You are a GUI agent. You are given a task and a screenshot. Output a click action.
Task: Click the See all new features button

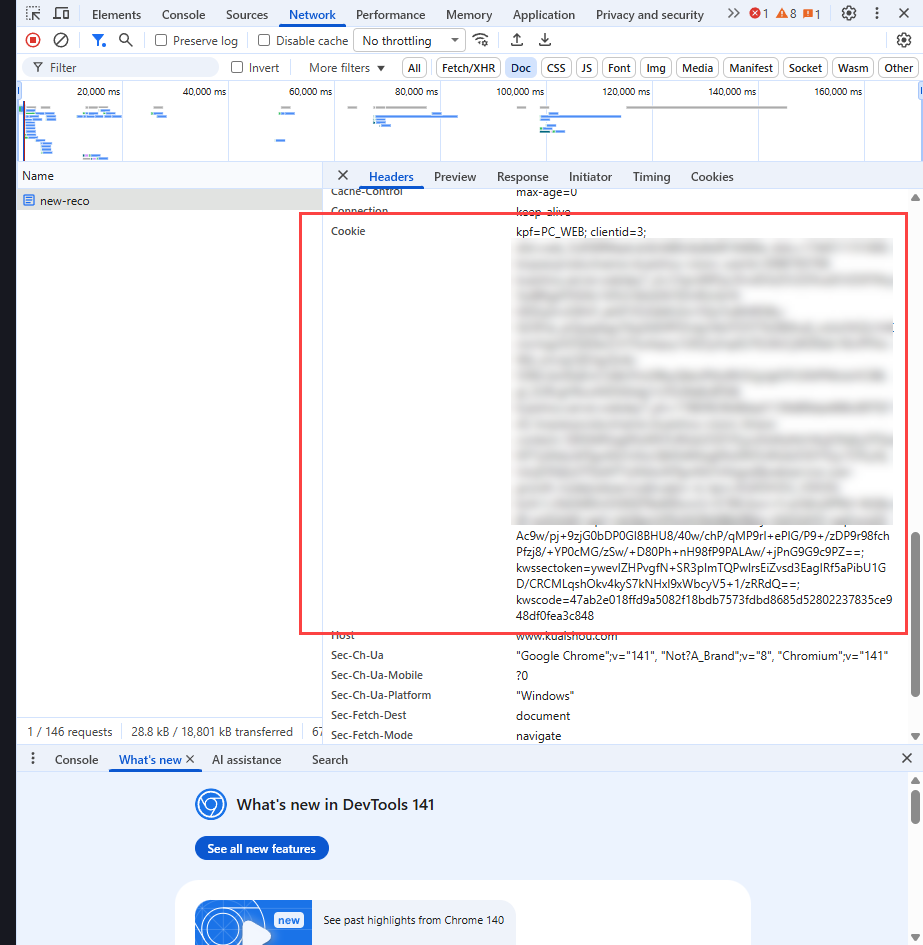pos(261,849)
